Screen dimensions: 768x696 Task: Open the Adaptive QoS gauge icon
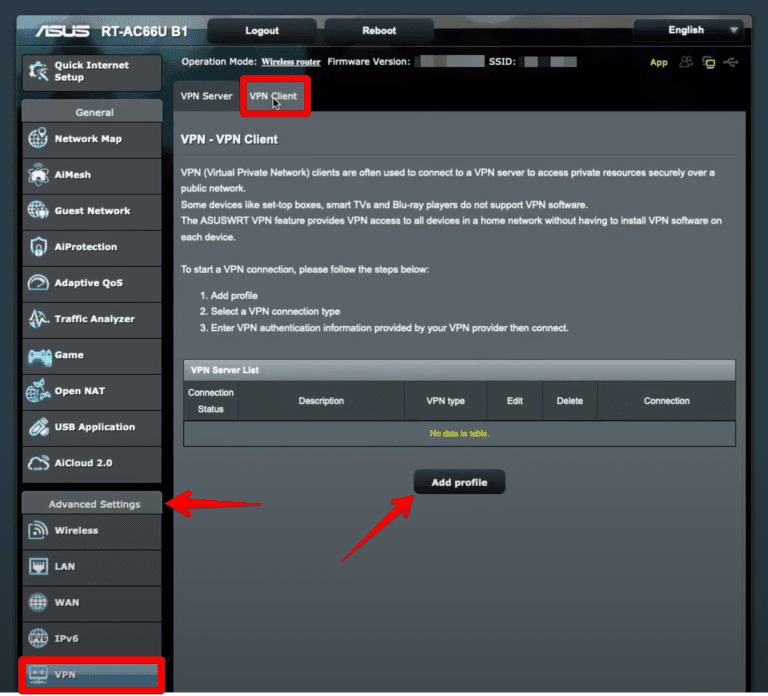point(39,283)
